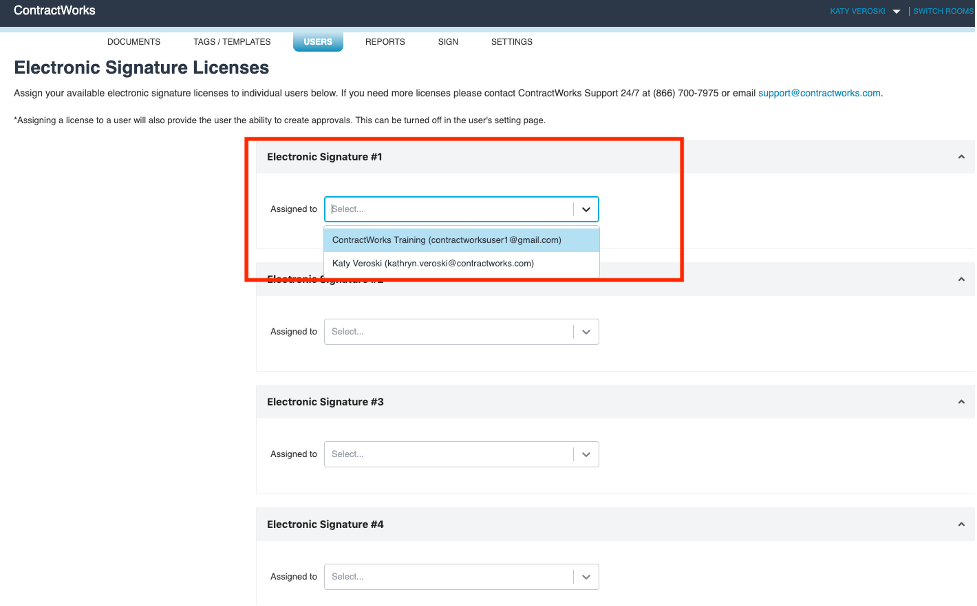Collapse the Electronic Signature #2 section chevron

(961, 280)
